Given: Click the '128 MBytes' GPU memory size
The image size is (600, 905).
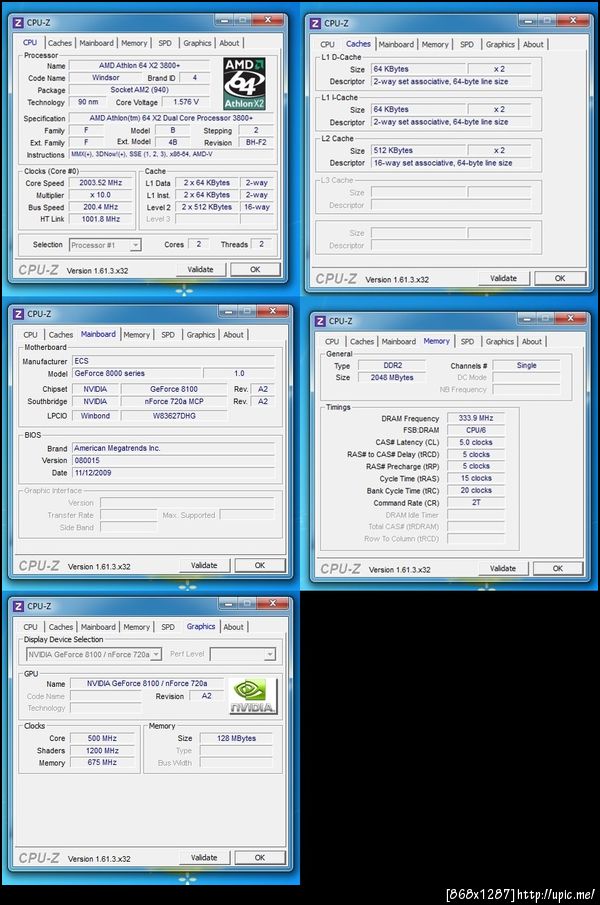Looking at the screenshot, I should coord(236,738).
